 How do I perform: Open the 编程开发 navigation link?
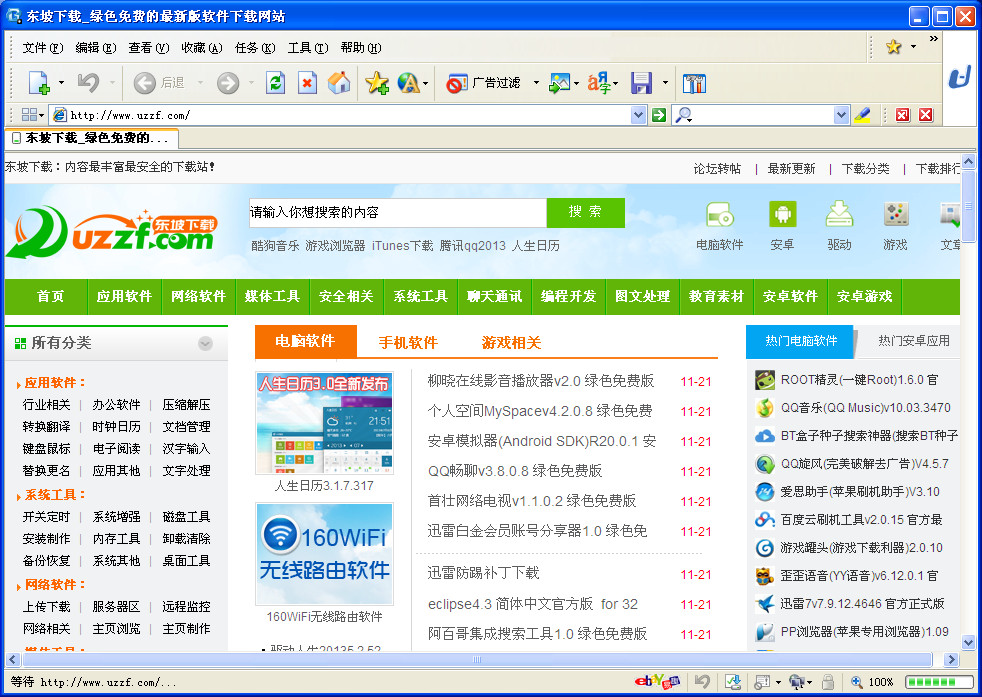(568, 296)
